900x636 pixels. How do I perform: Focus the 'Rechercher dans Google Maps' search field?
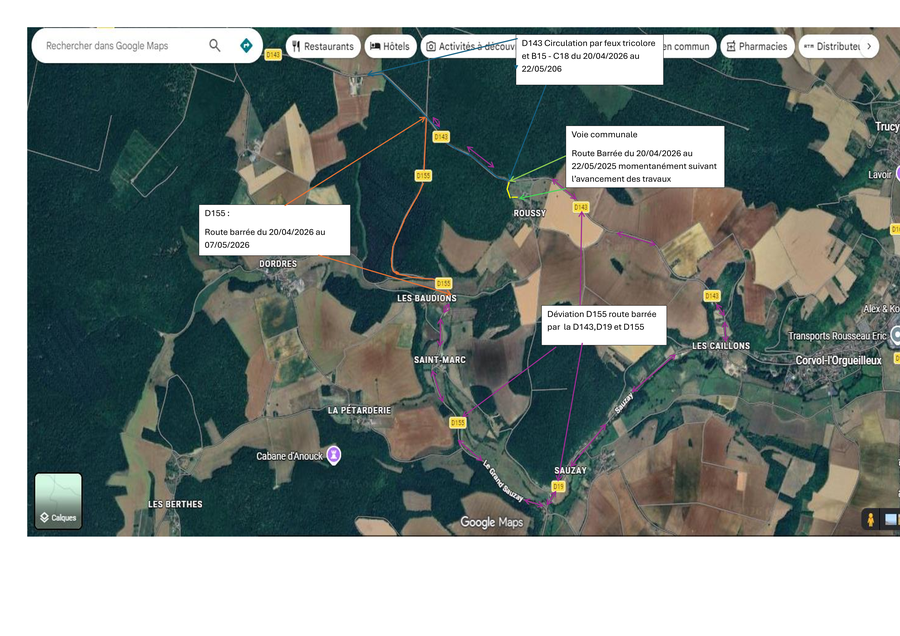(x=120, y=46)
